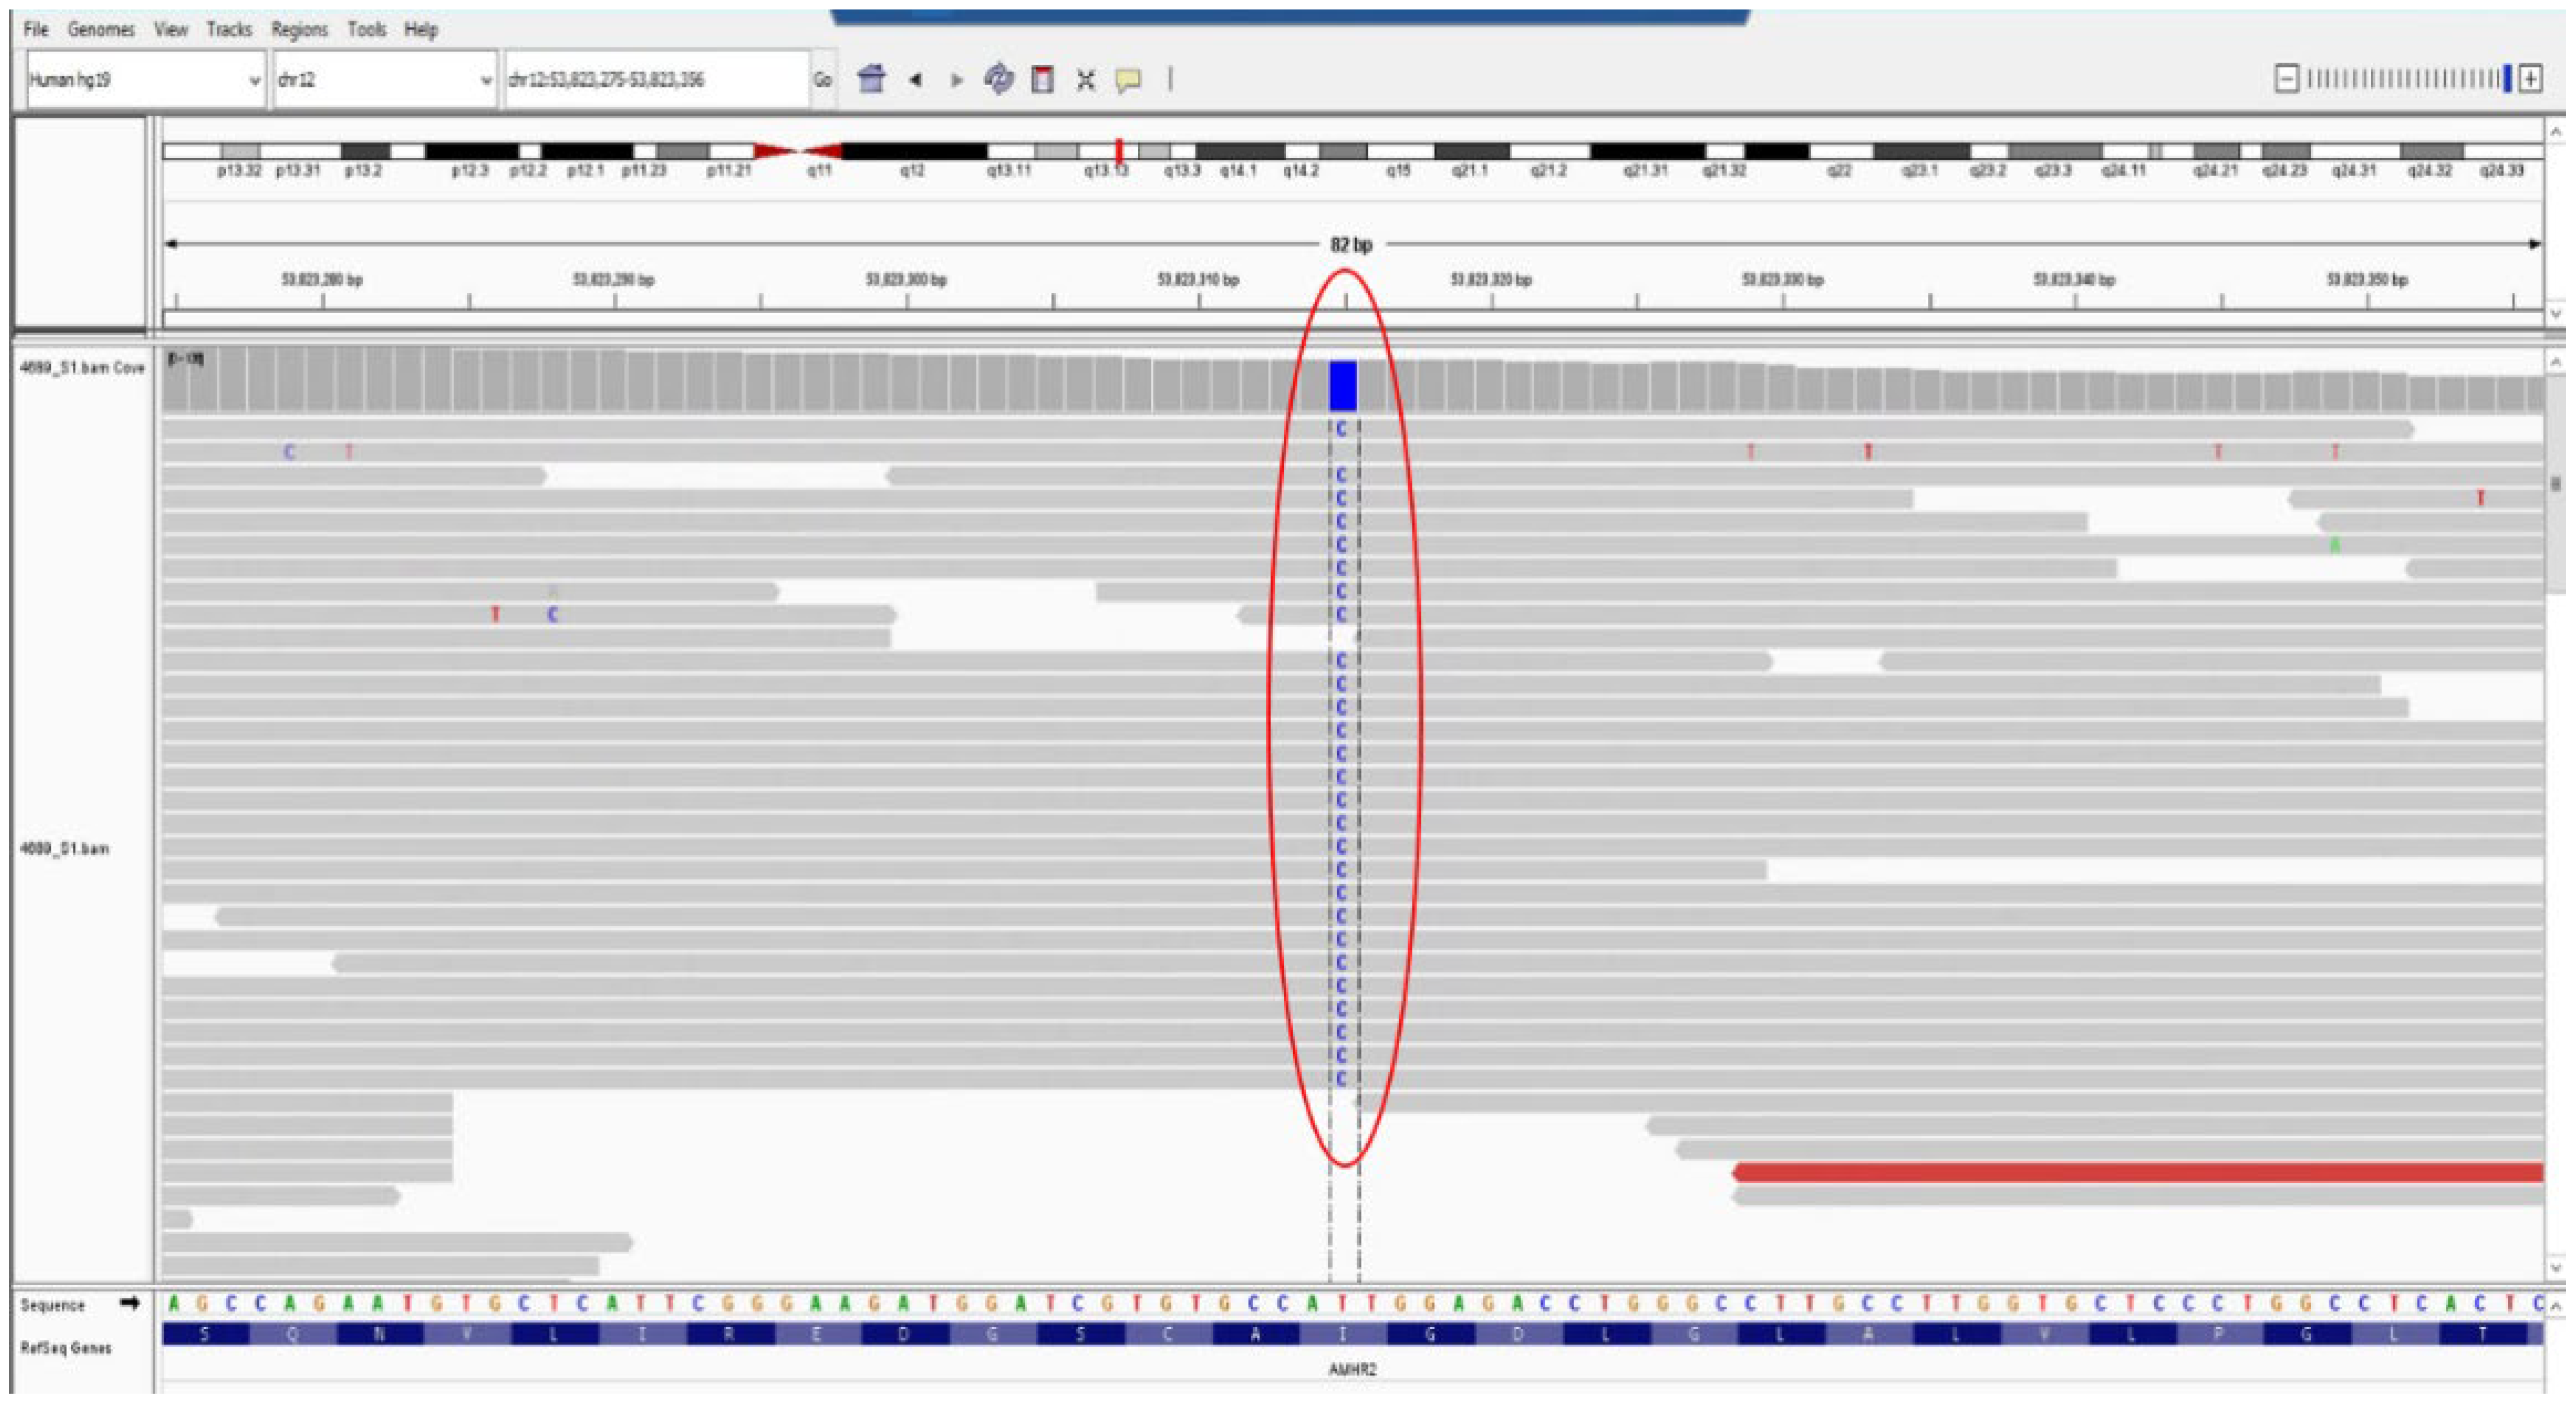The image size is (2576, 1402).
Task: Click the amino acid S block in RefSeq
Action: [x=204, y=1334]
